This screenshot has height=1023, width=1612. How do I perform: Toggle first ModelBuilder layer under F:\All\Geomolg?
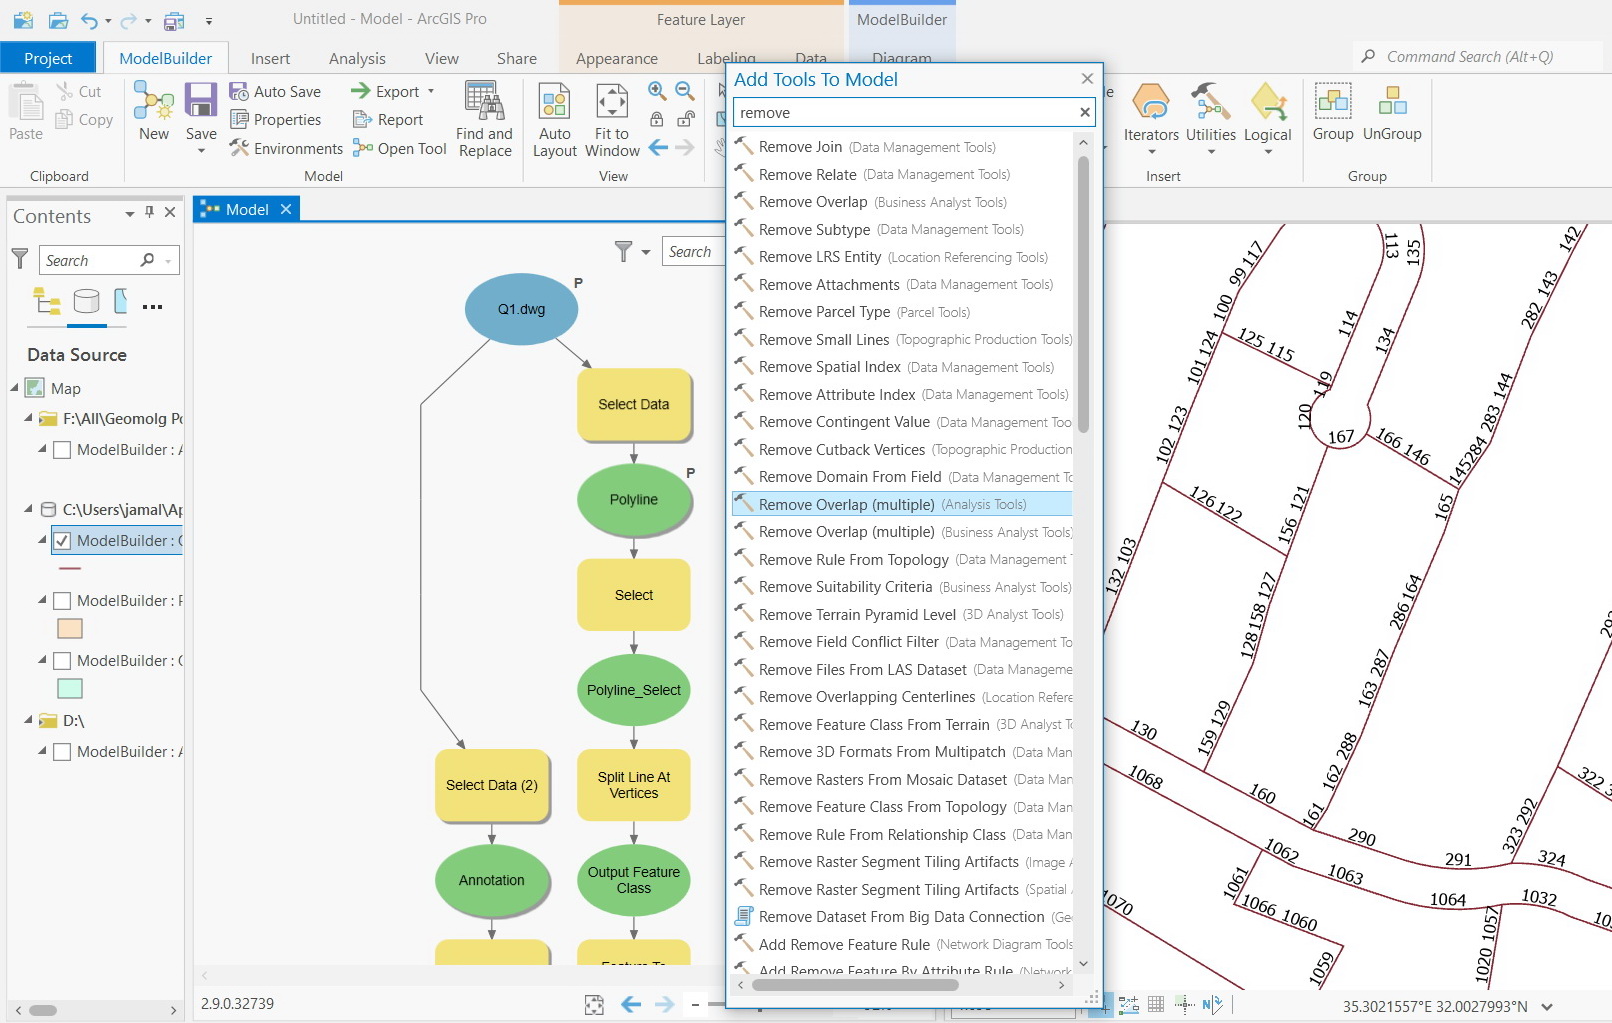coord(62,450)
